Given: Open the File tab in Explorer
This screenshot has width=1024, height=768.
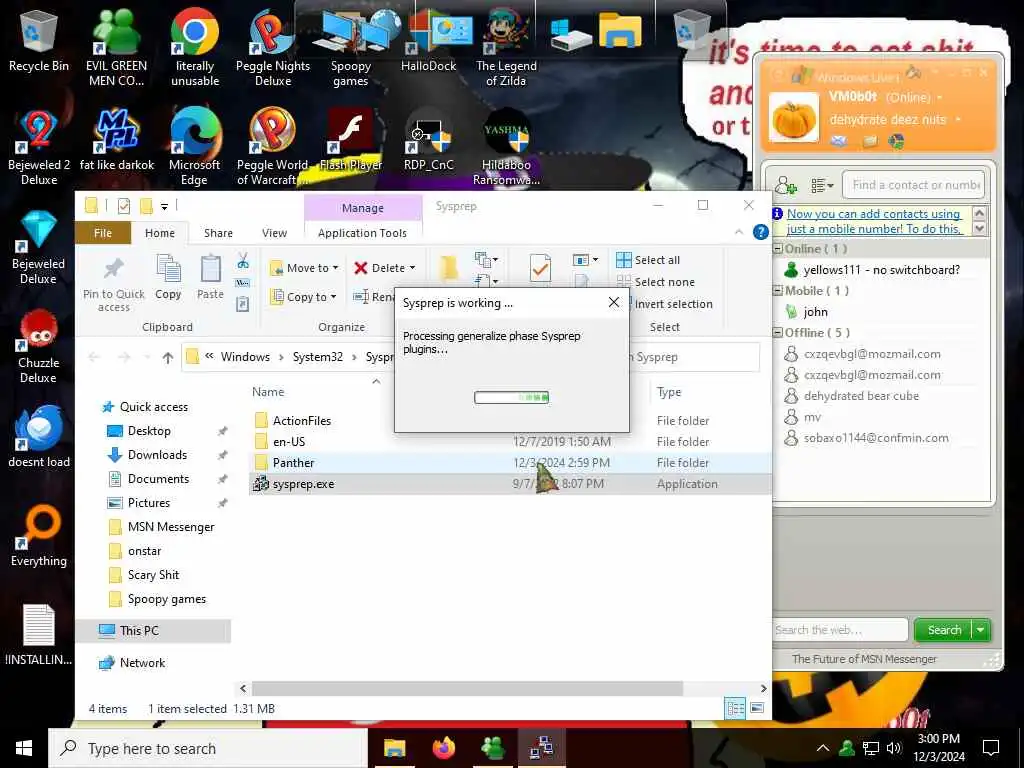Looking at the screenshot, I should (x=103, y=232).
